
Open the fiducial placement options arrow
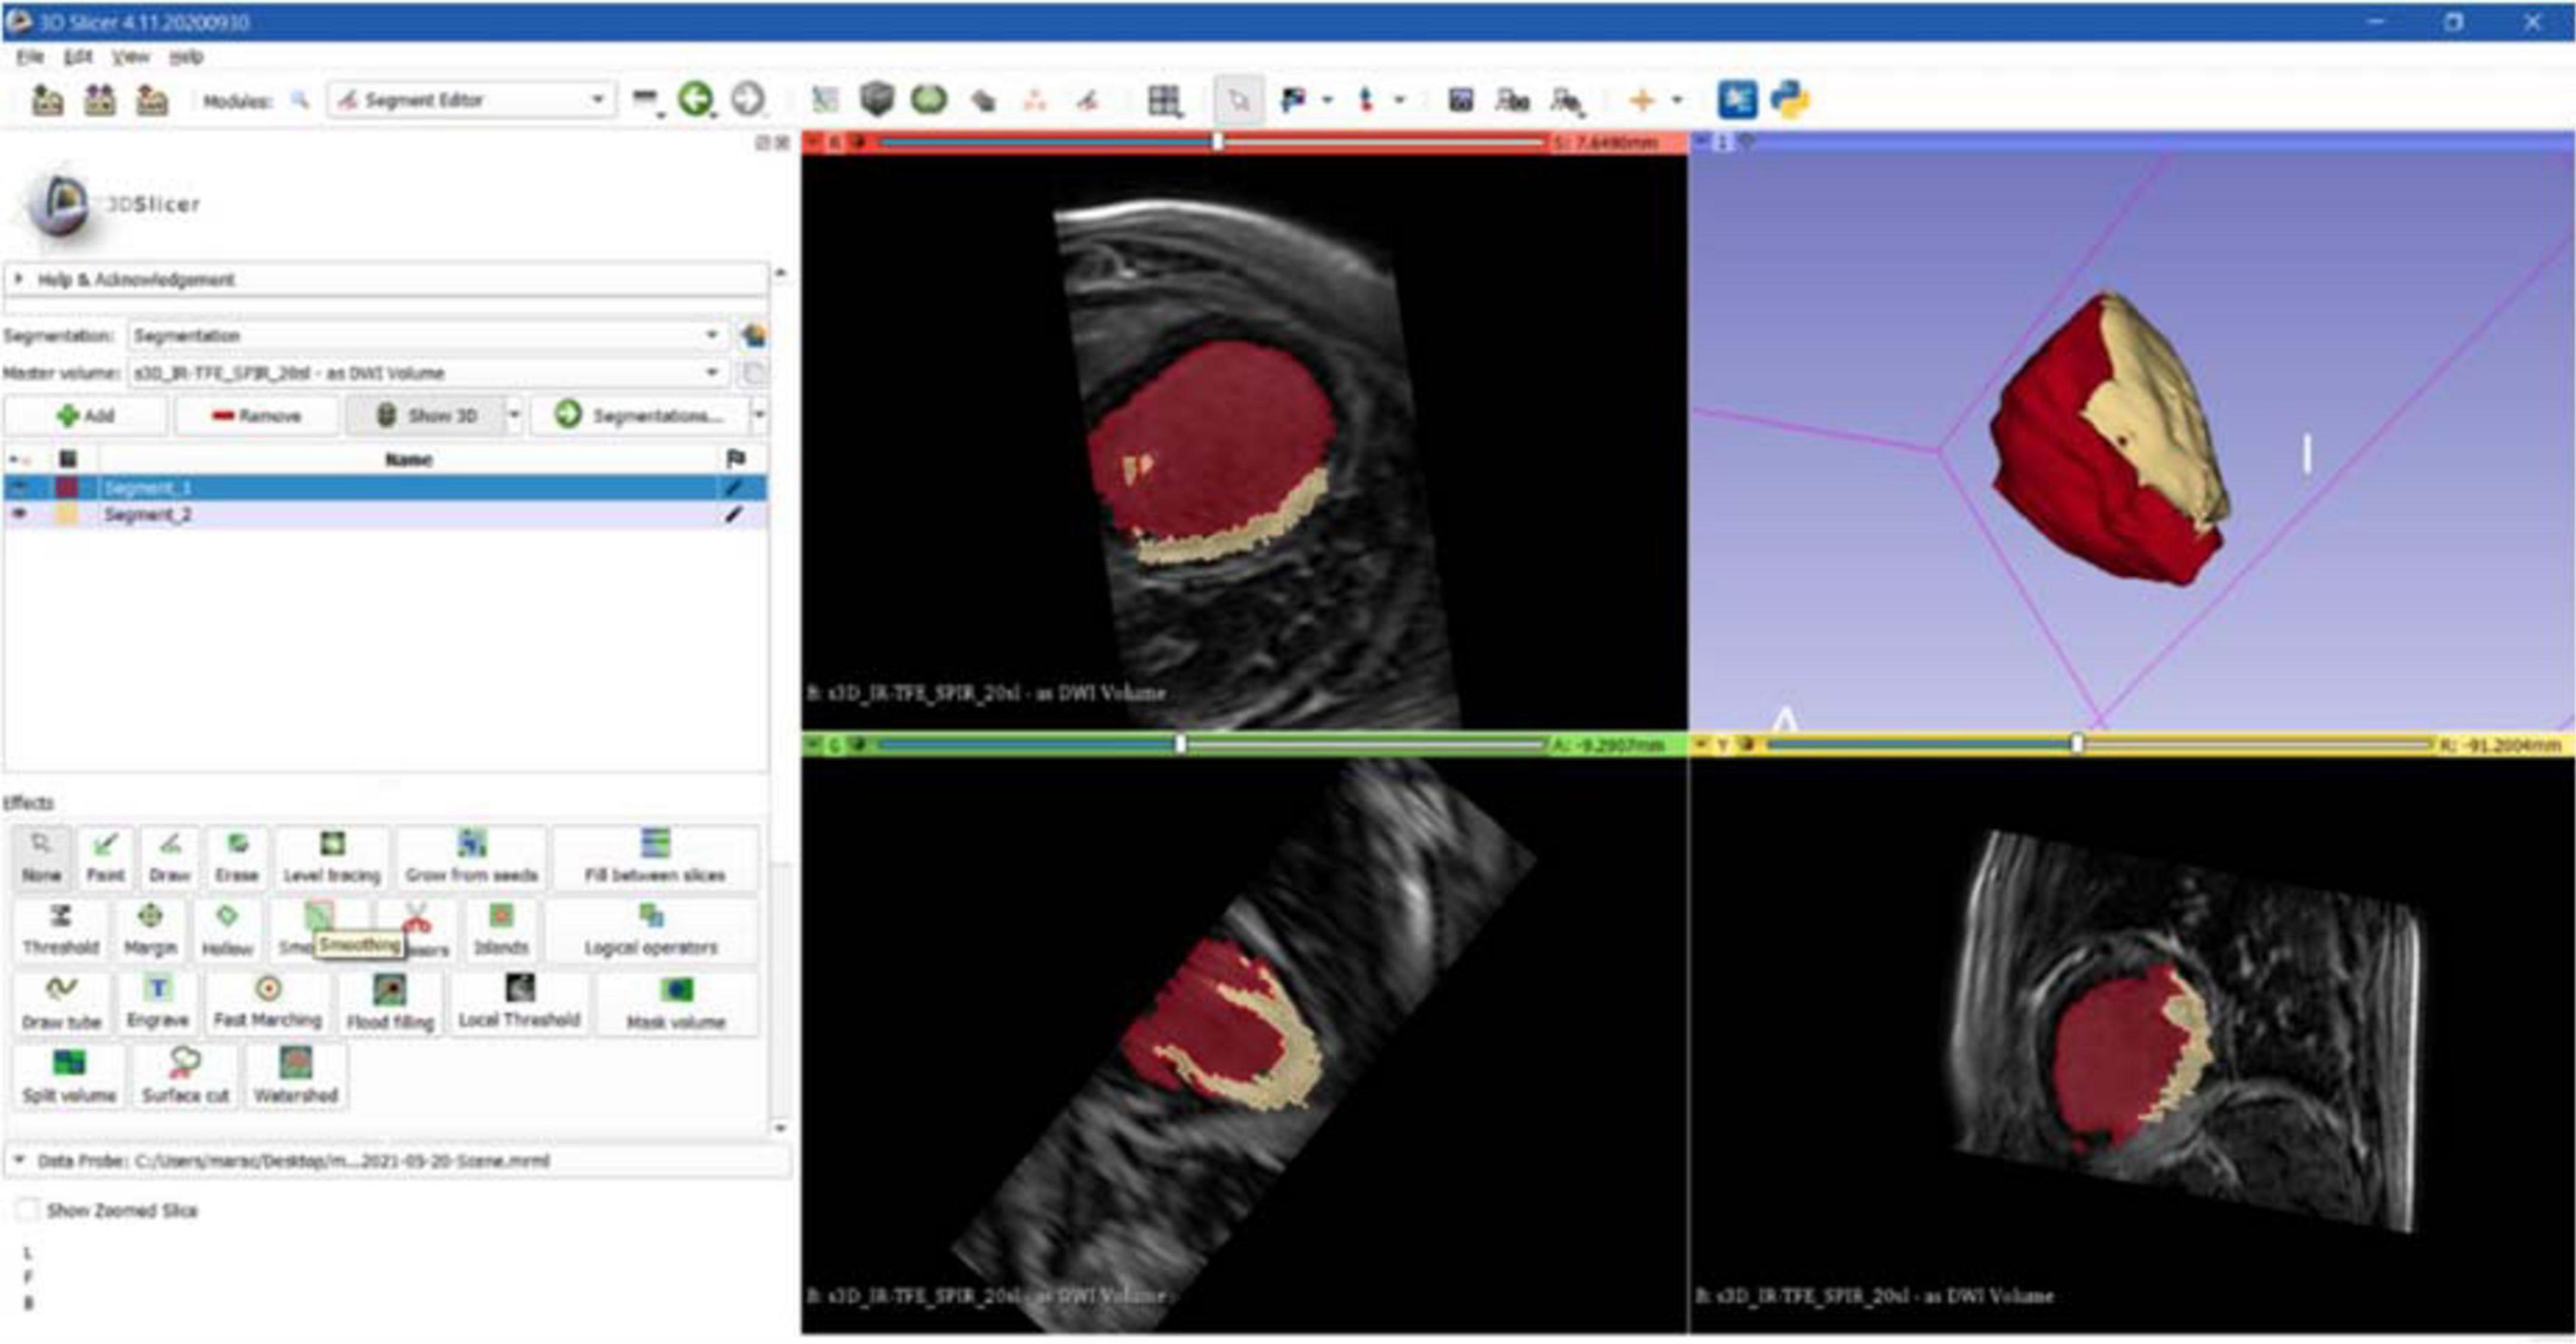(1399, 100)
